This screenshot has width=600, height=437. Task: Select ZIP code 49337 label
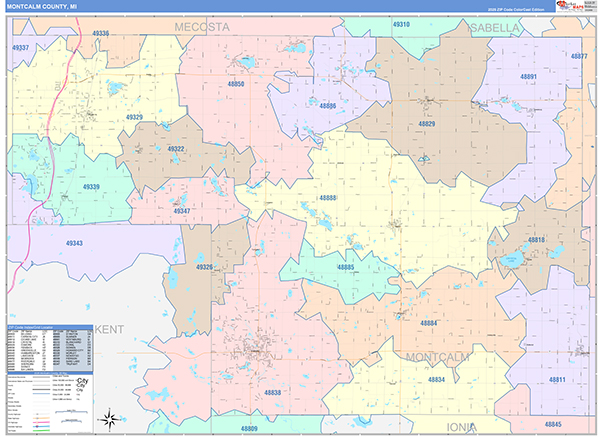(20, 48)
